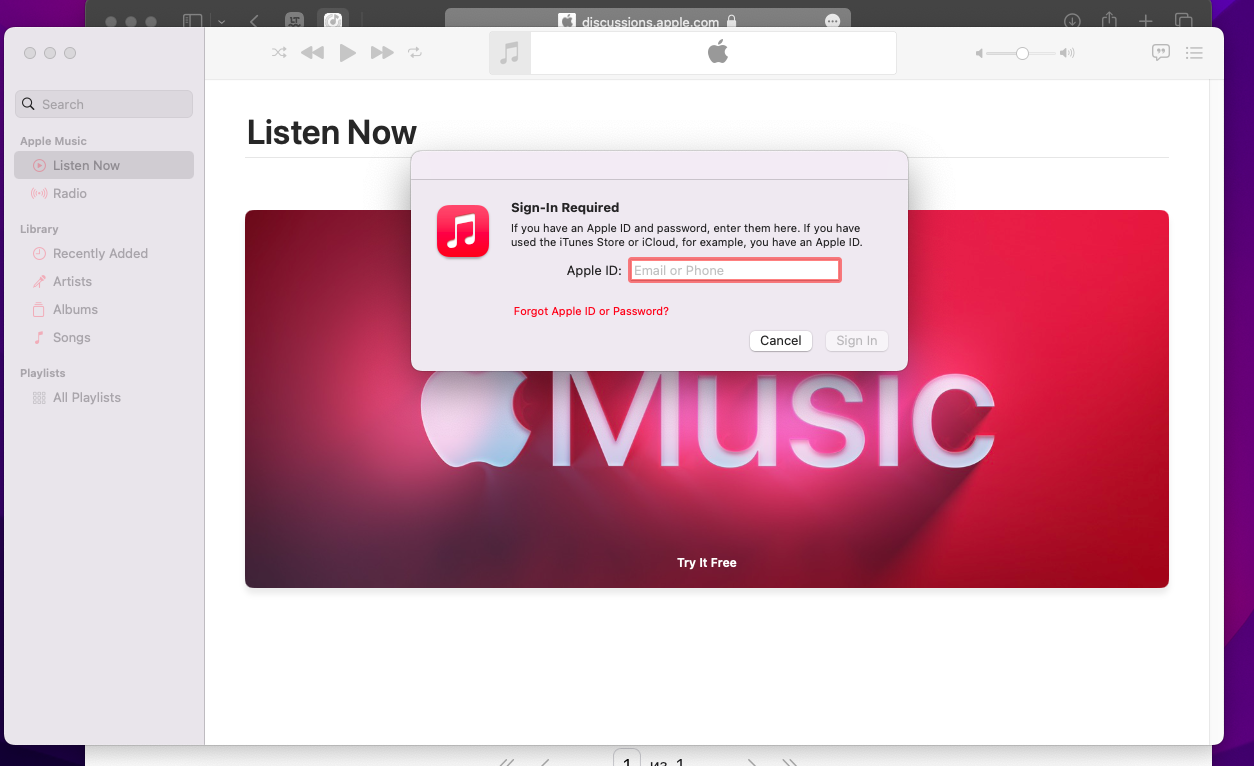This screenshot has height=766, width=1254.
Task: Mute using the low volume speaker icon
Action: pos(980,53)
